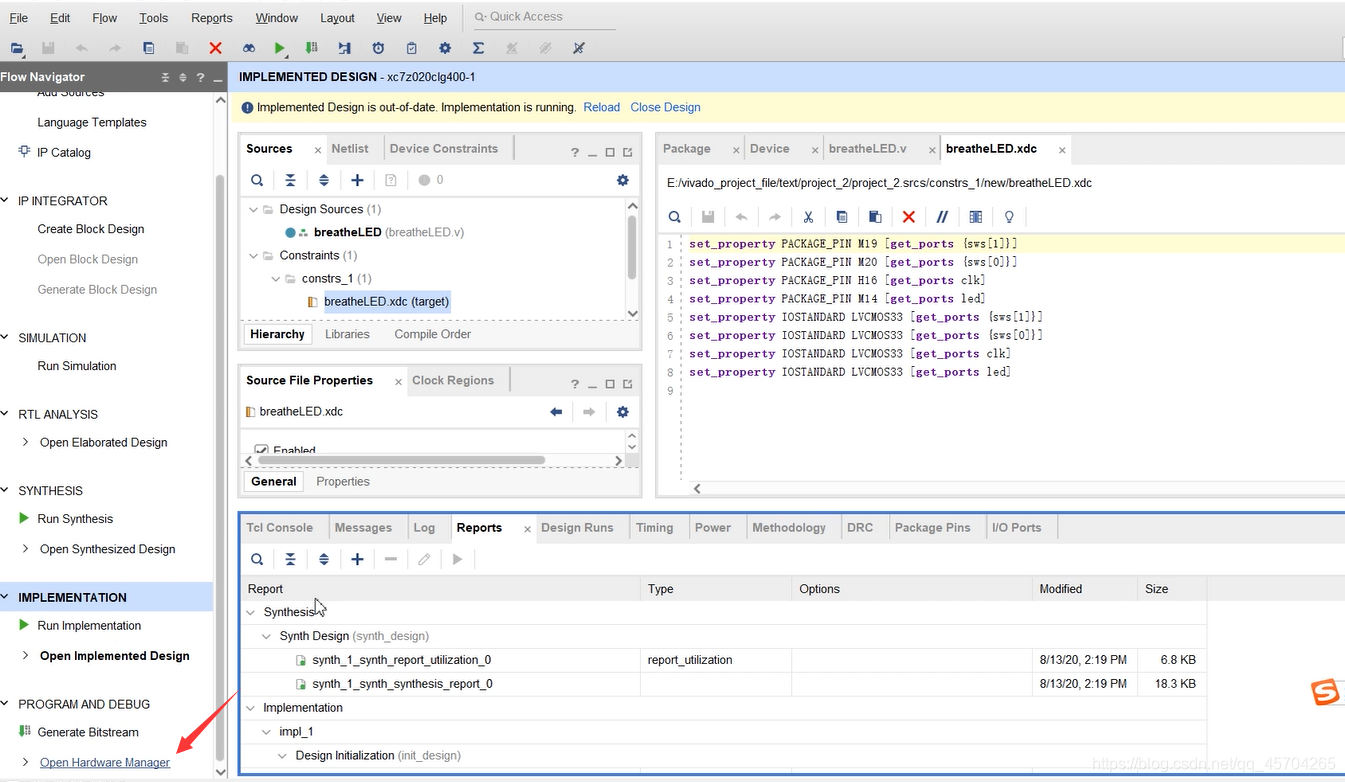Screen dimensions: 1345x782
Task: Click the binoculars find icon
Action: [248, 48]
